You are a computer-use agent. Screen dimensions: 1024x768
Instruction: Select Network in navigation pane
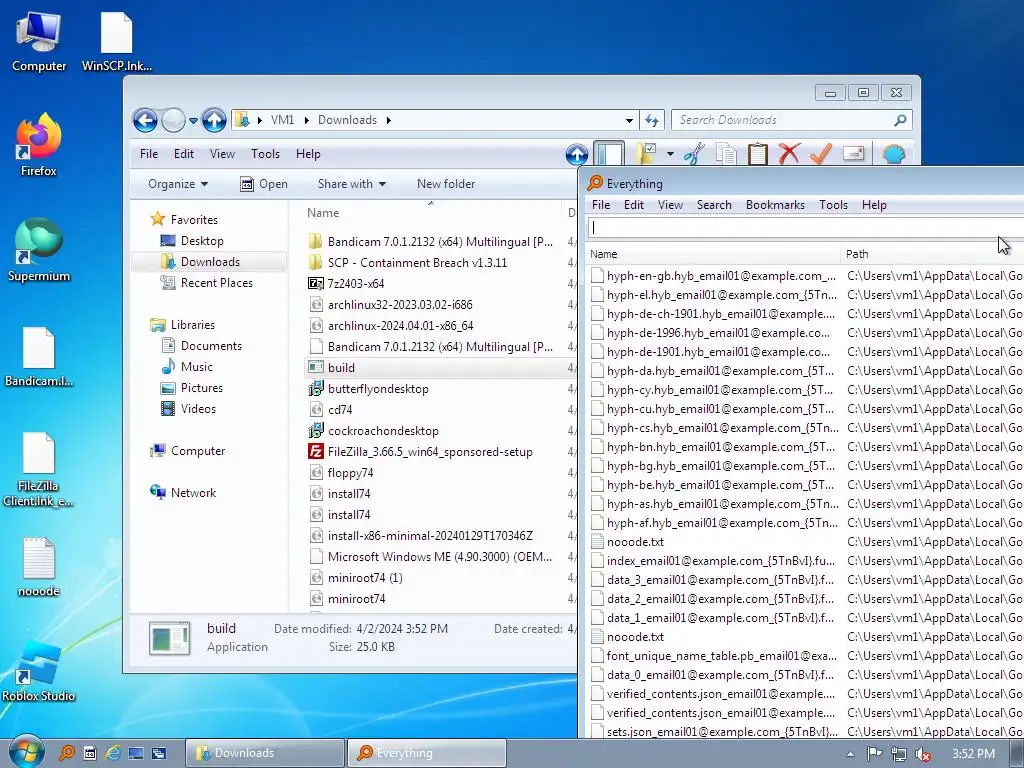tap(193, 492)
